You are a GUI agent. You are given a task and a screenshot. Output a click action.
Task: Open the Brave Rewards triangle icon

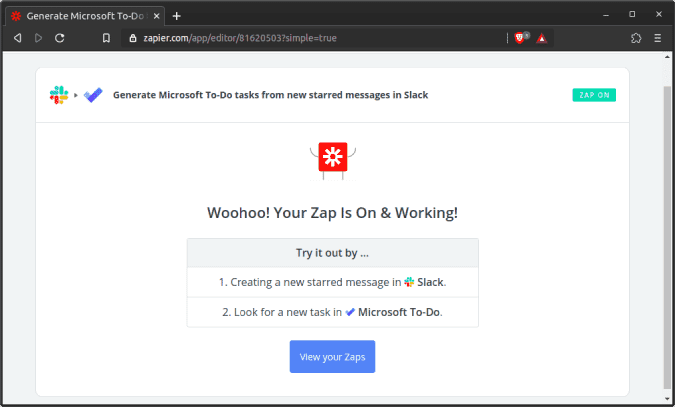542,38
